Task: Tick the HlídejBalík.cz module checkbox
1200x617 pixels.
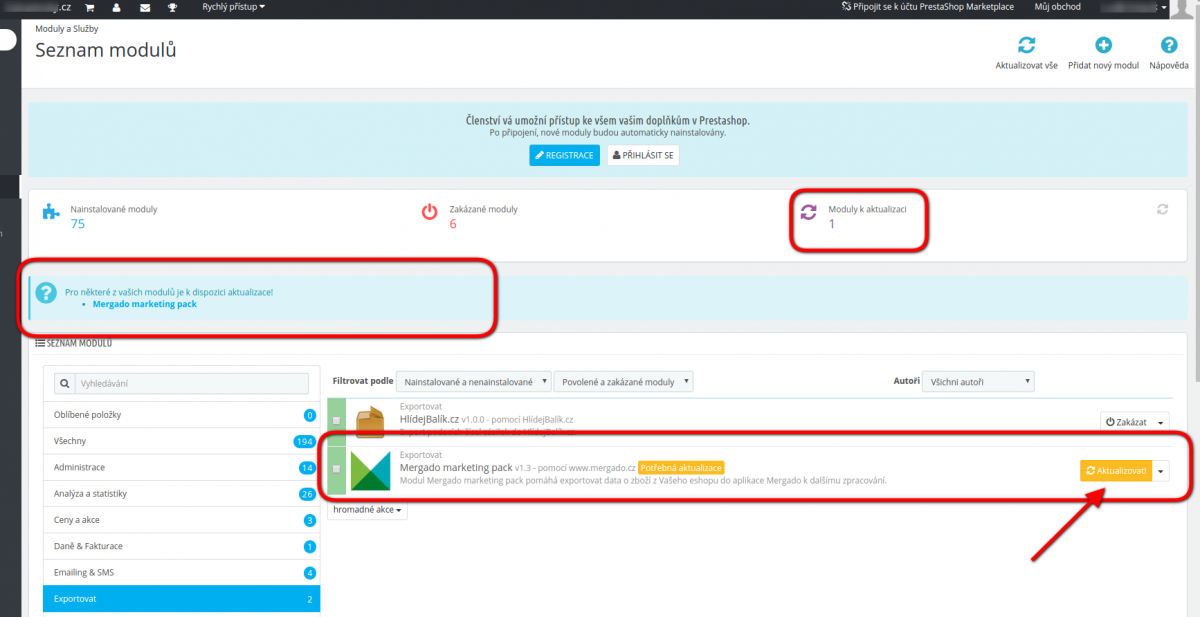Action: [x=336, y=421]
